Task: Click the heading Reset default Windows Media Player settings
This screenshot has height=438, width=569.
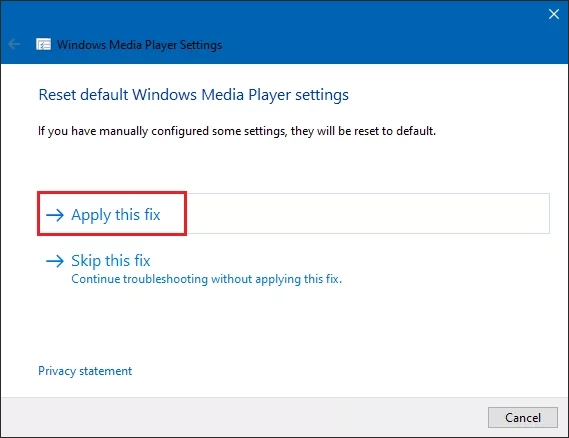Action: (193, 95)
